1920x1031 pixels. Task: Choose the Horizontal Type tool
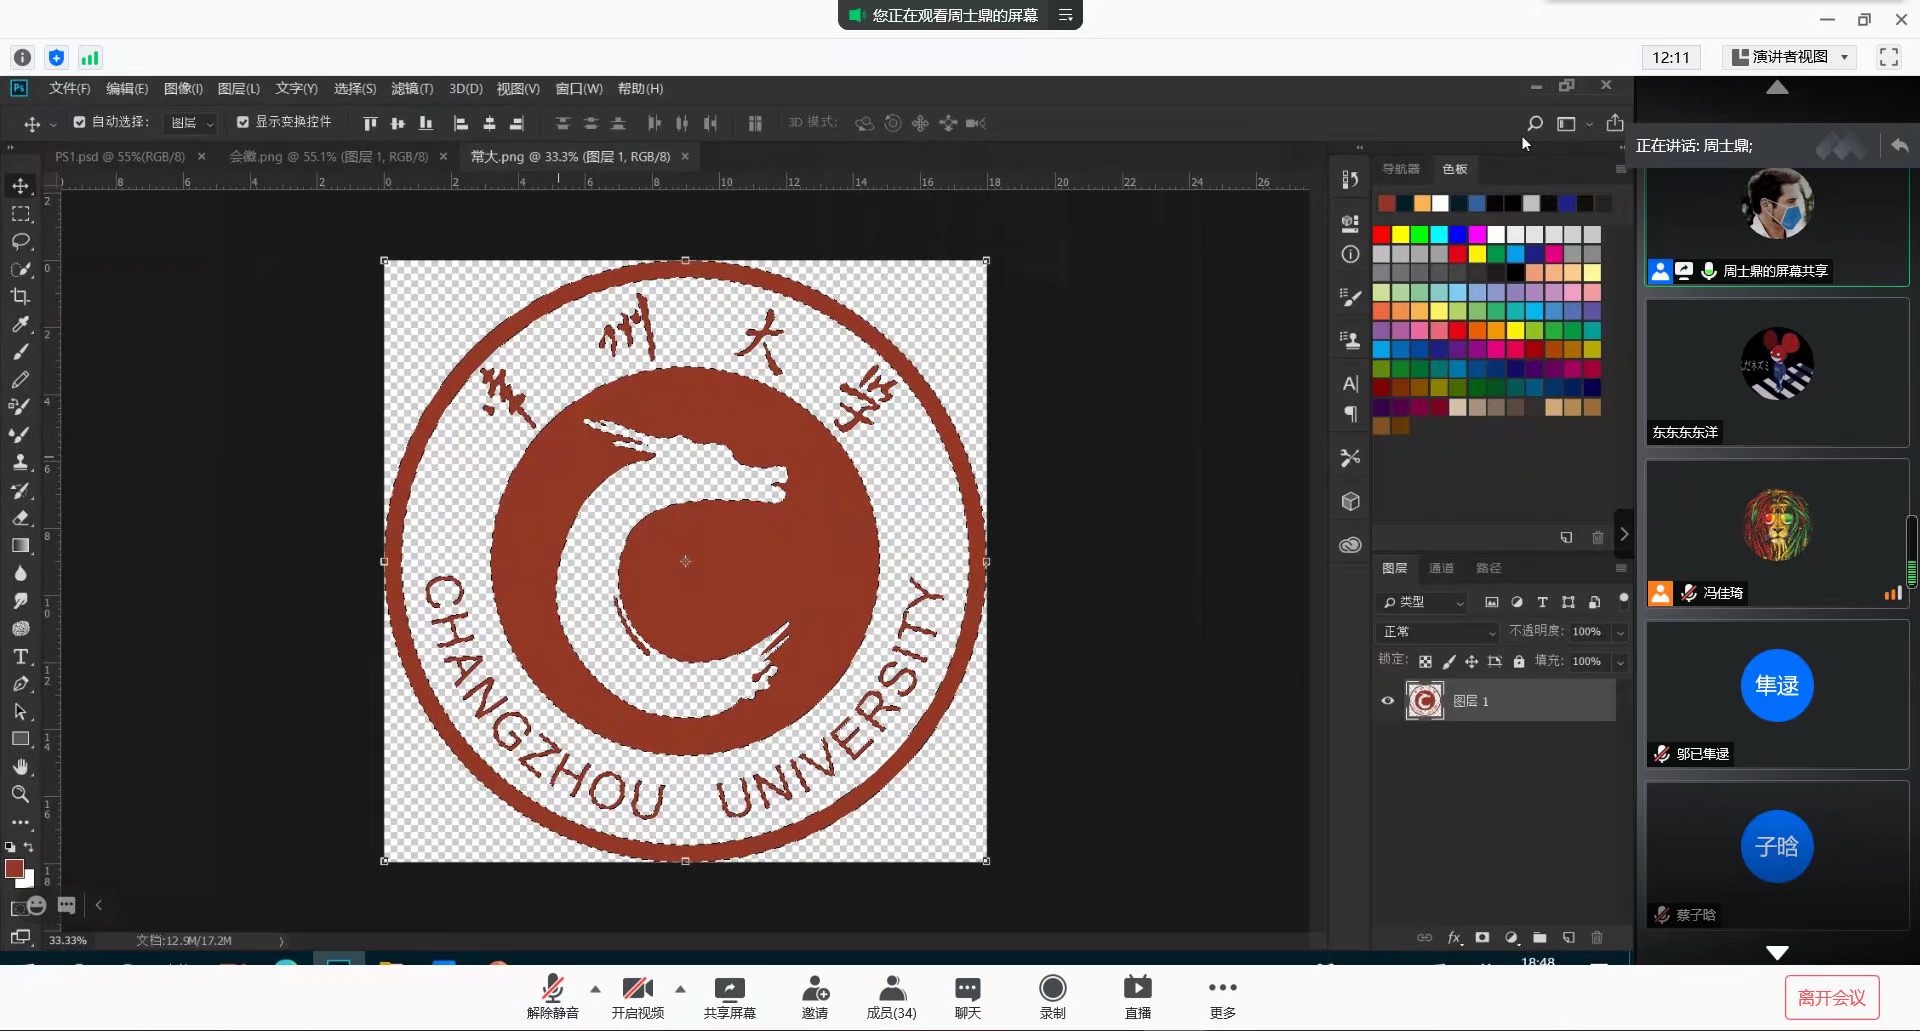(20, 657)
